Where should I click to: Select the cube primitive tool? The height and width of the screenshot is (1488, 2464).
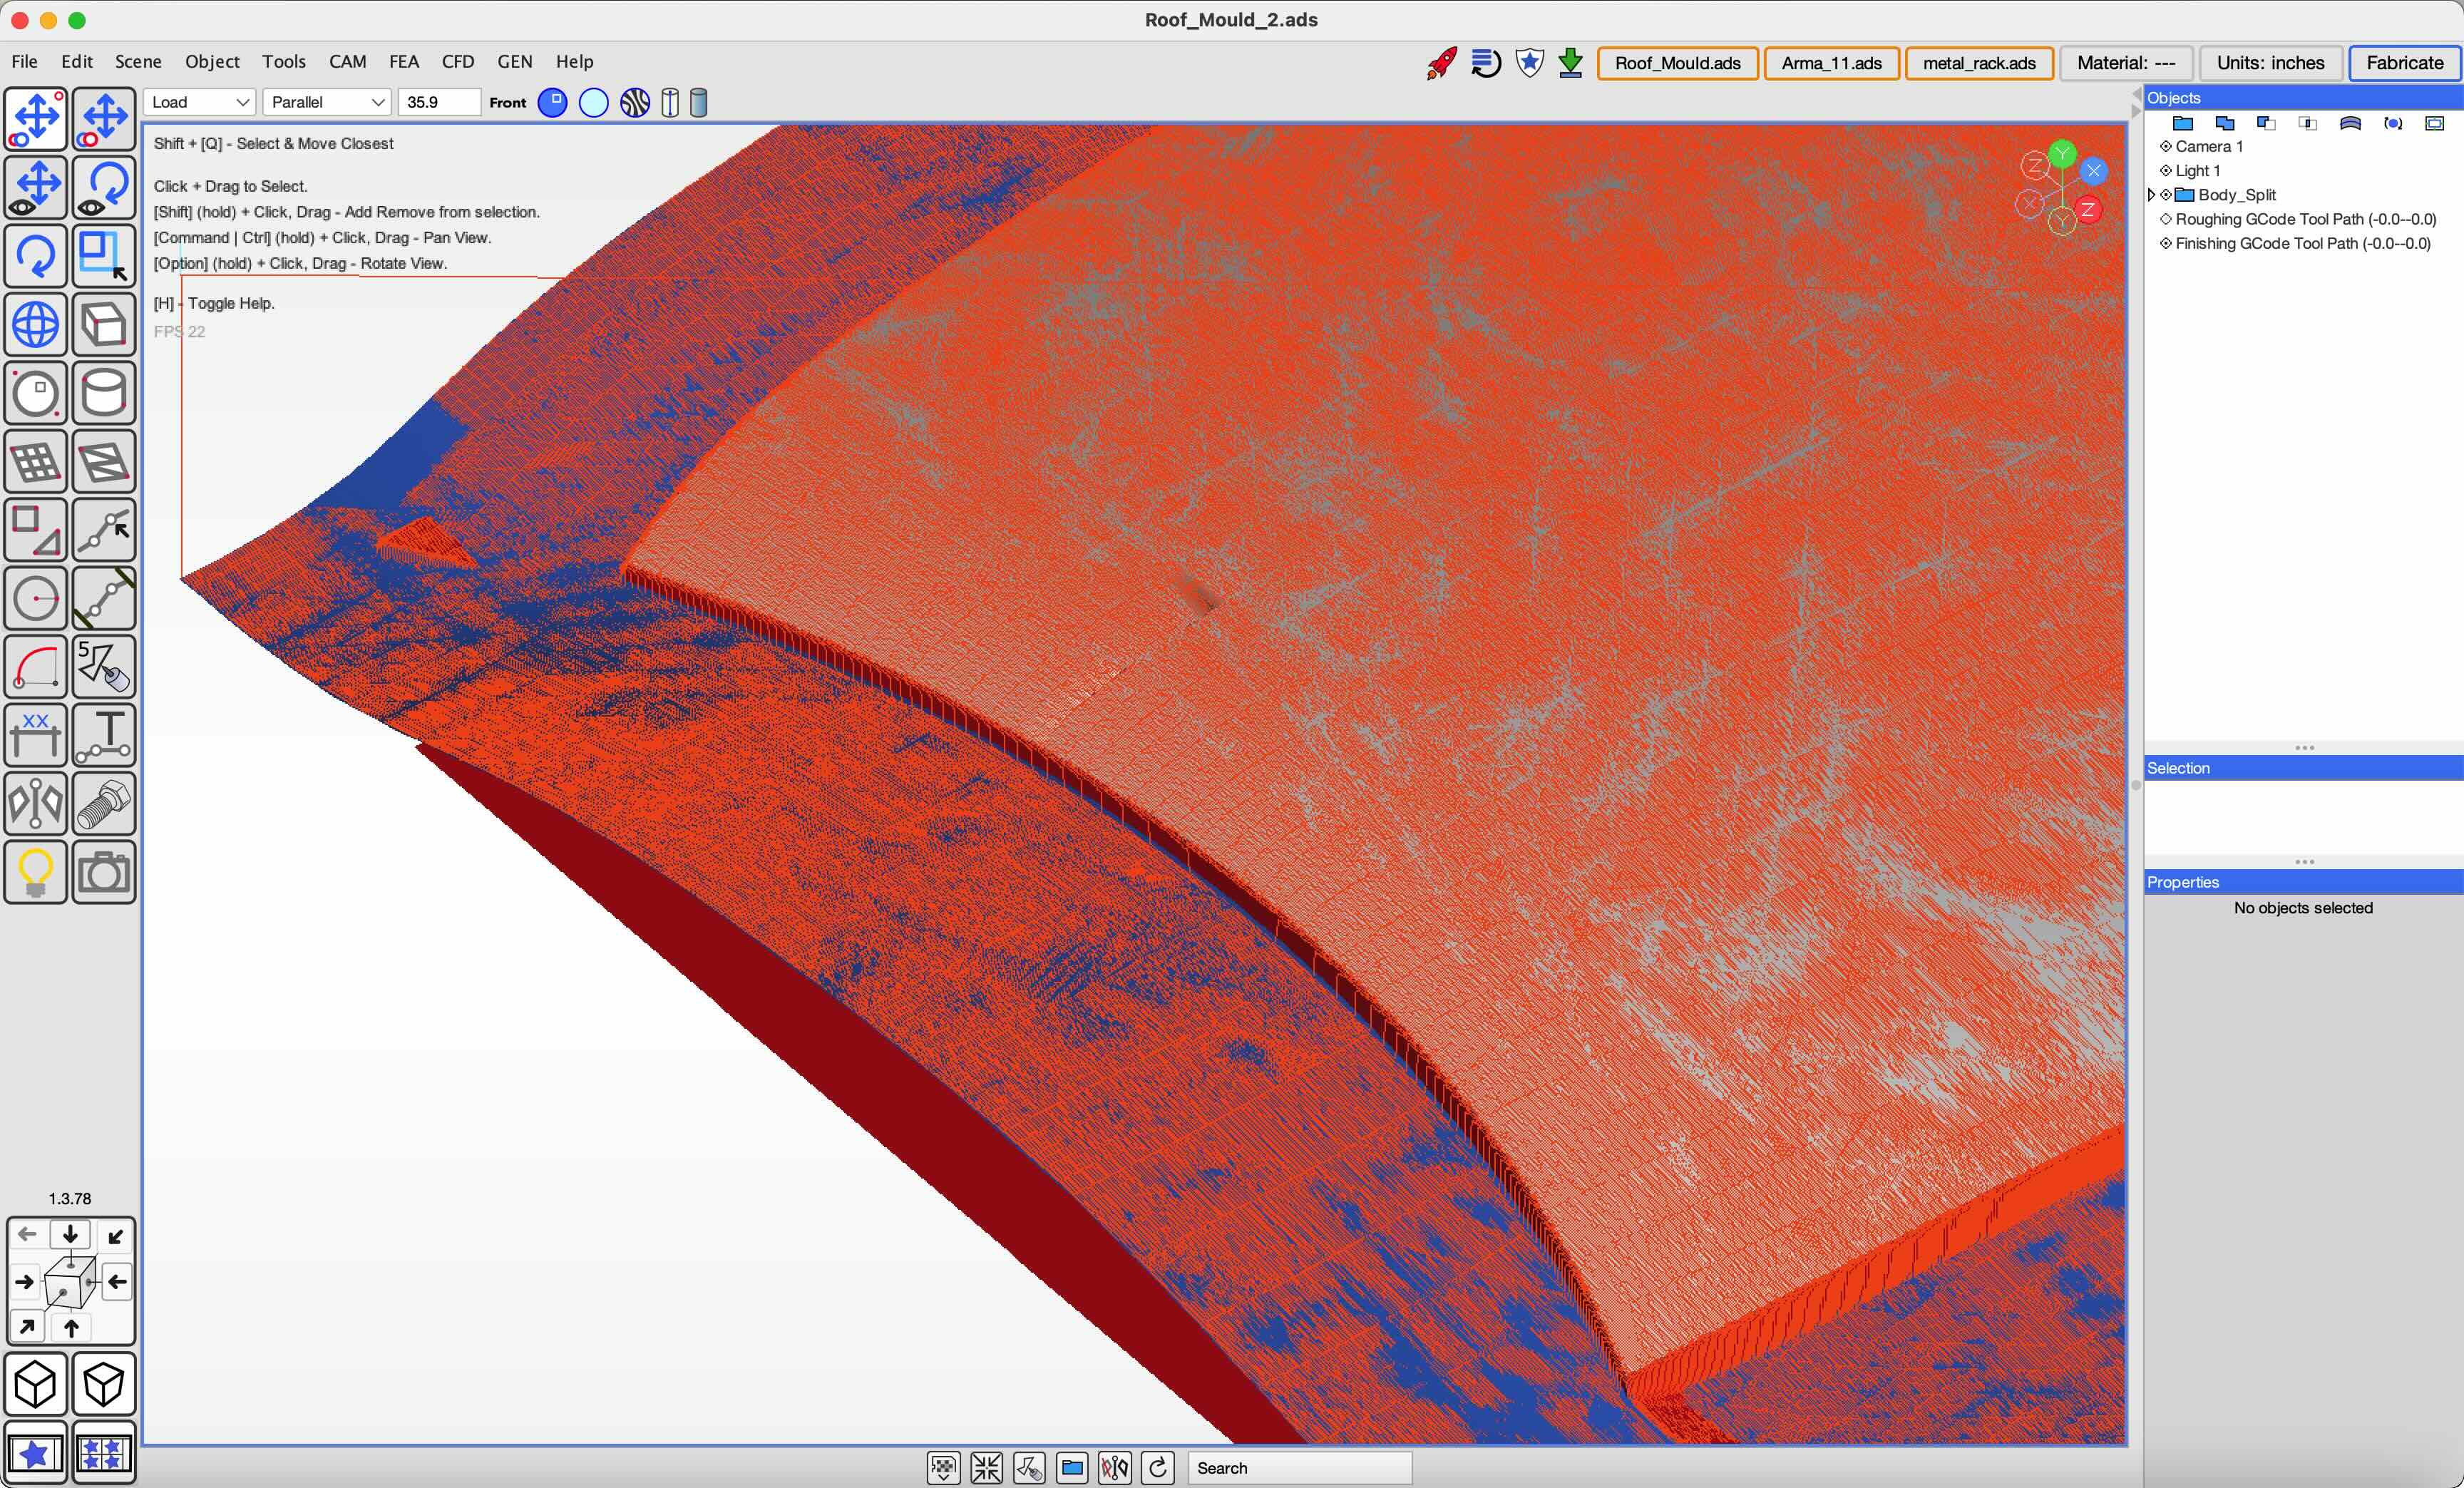coord(104,325)
